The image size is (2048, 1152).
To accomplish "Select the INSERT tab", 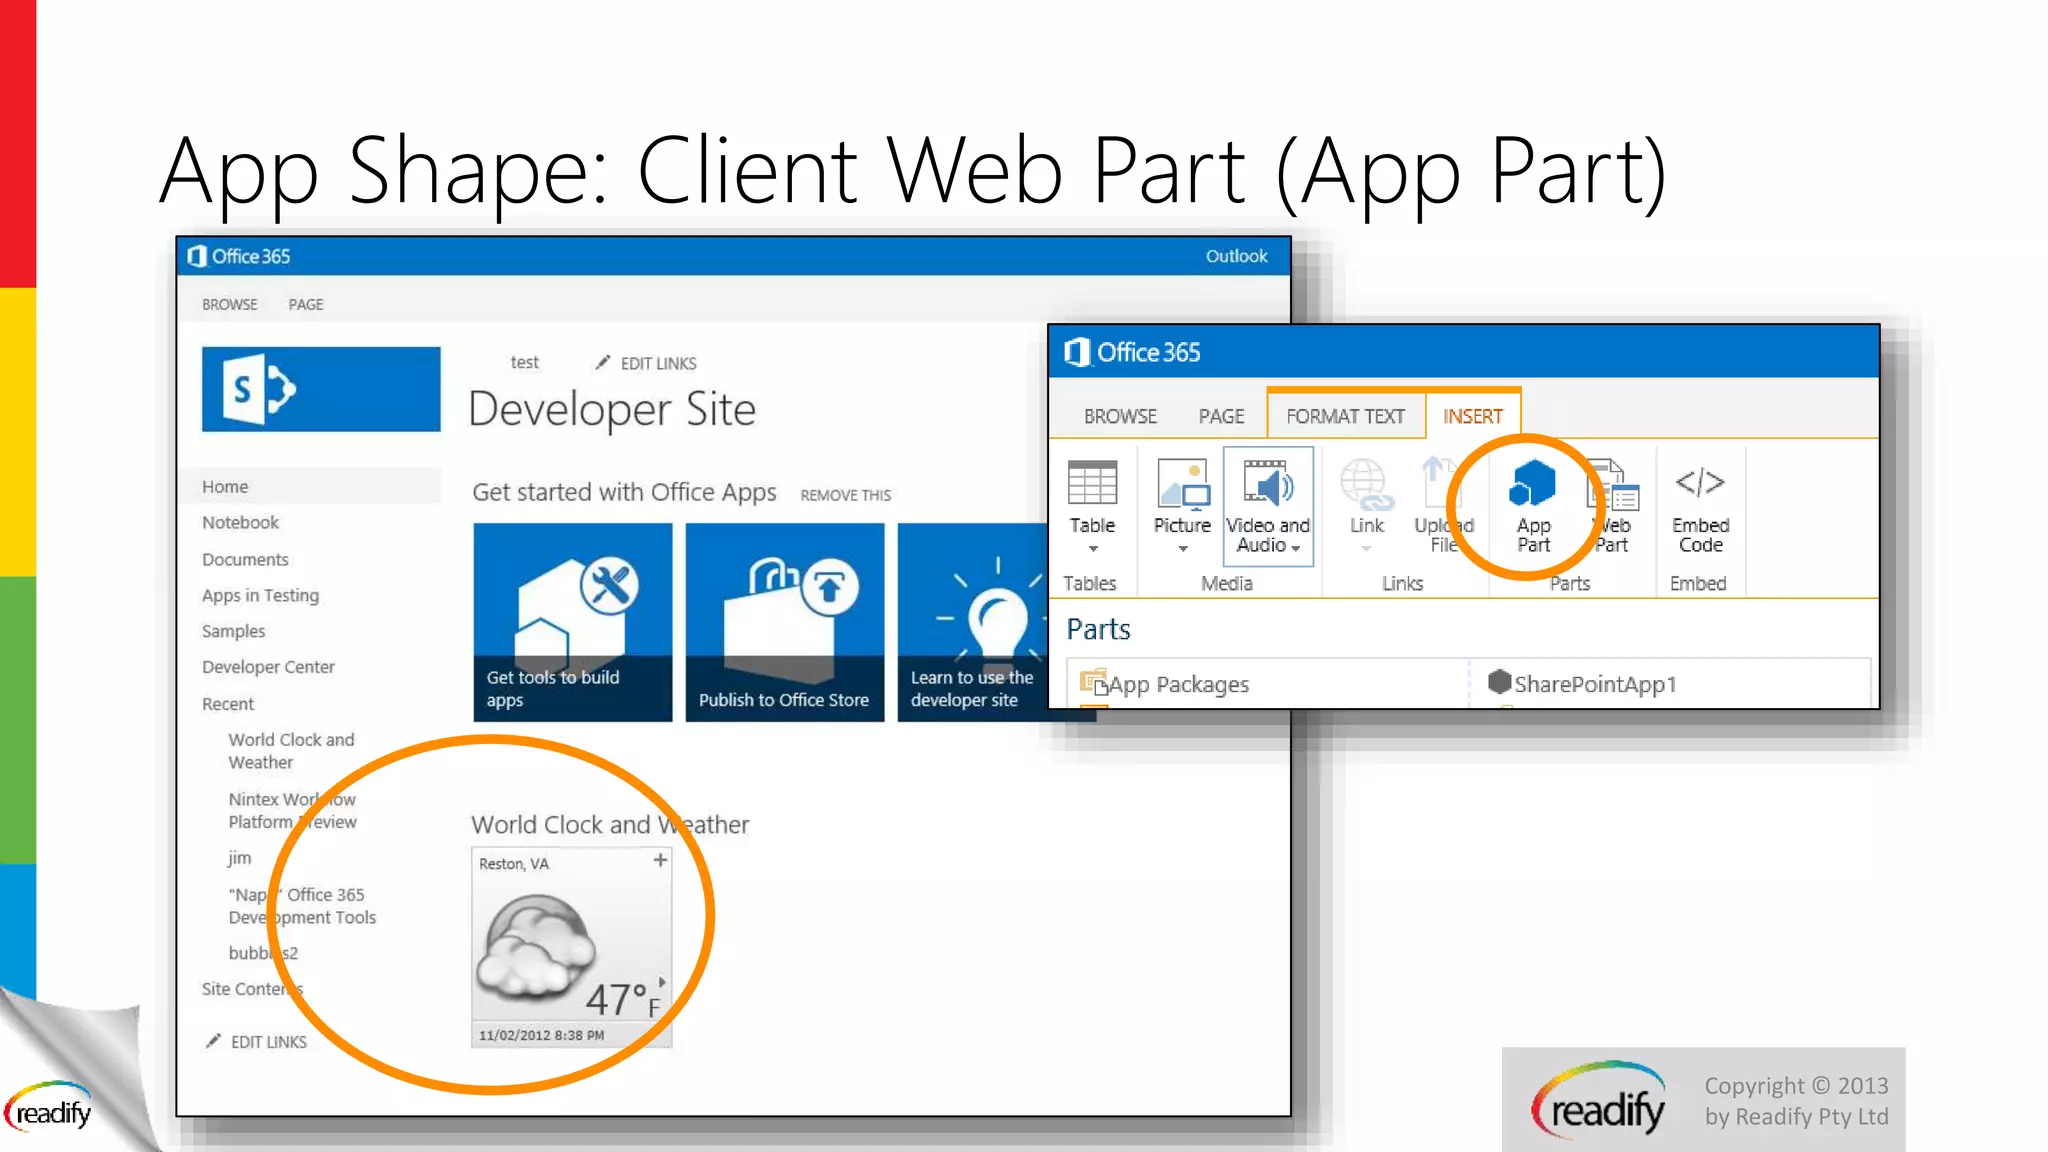I will pos(1473,416).
